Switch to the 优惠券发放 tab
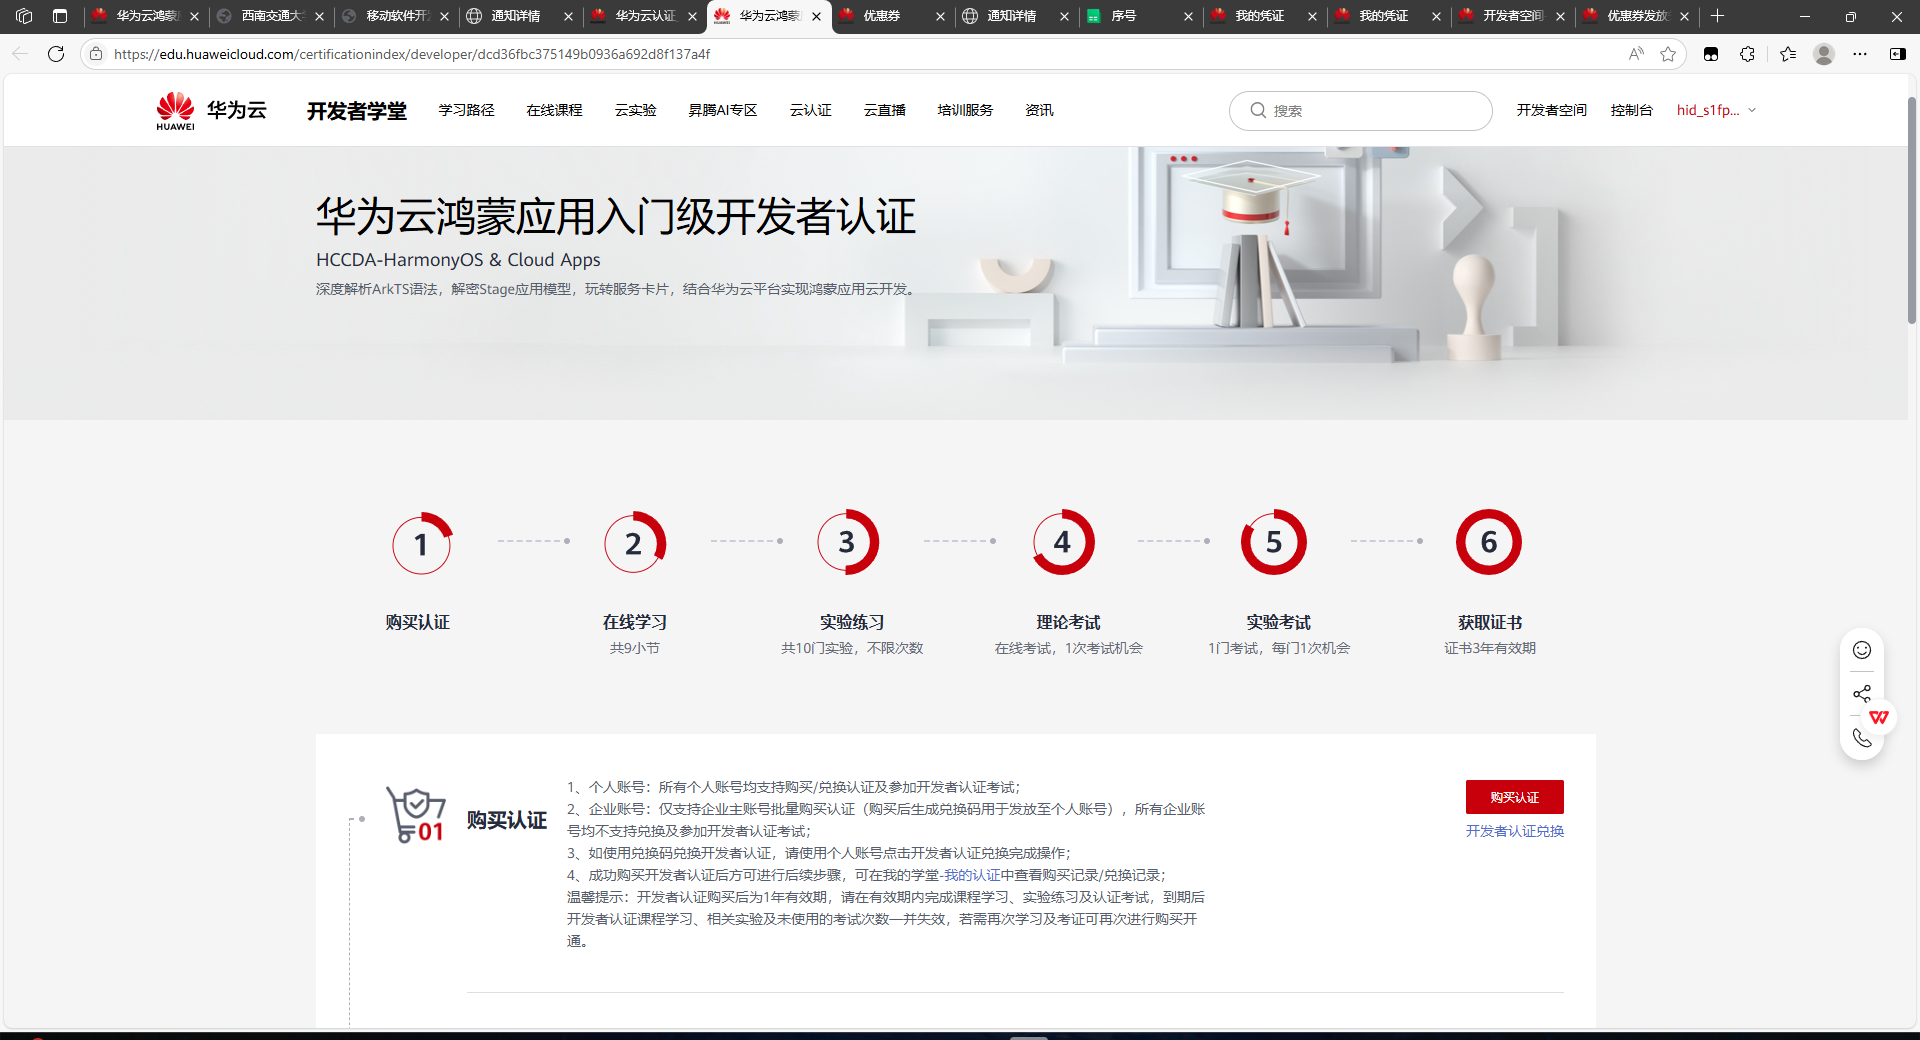 pyautogui.click(x=1635, y=16)
